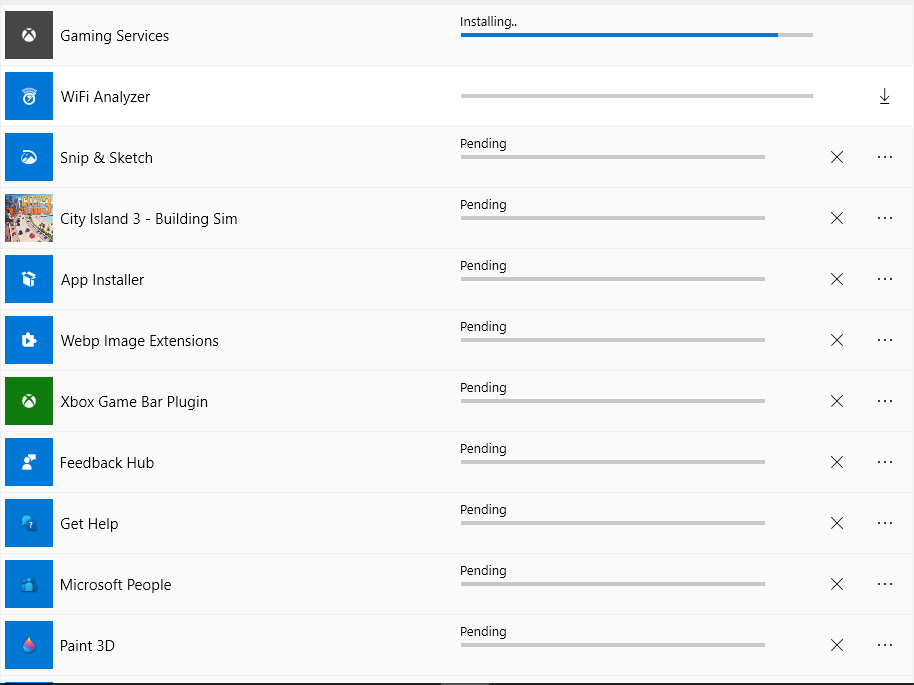Cancel the City Island 3 pending update
The image size is (914, 685).
click(x=837, y=218)
